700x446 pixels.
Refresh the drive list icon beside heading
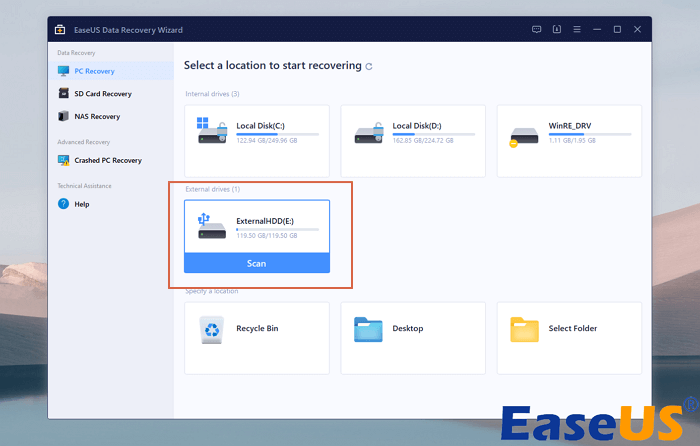tap(369, 67)
